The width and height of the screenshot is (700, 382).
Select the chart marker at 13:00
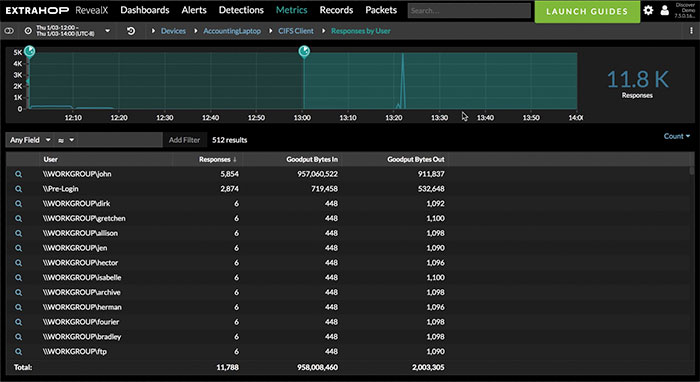304,51
